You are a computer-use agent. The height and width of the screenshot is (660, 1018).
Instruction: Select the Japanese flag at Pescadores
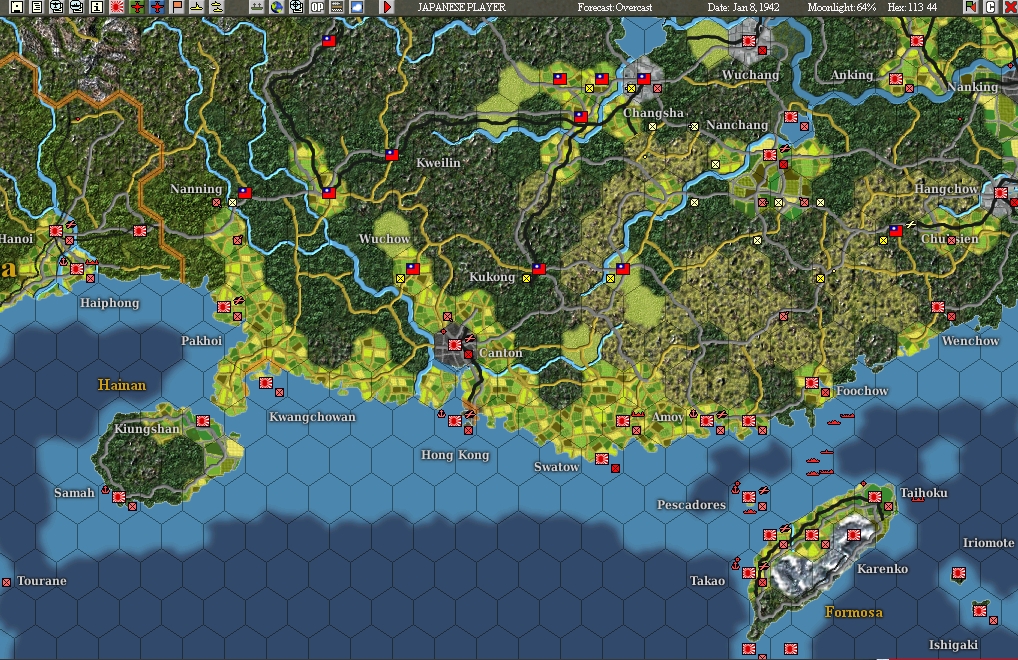749,497
